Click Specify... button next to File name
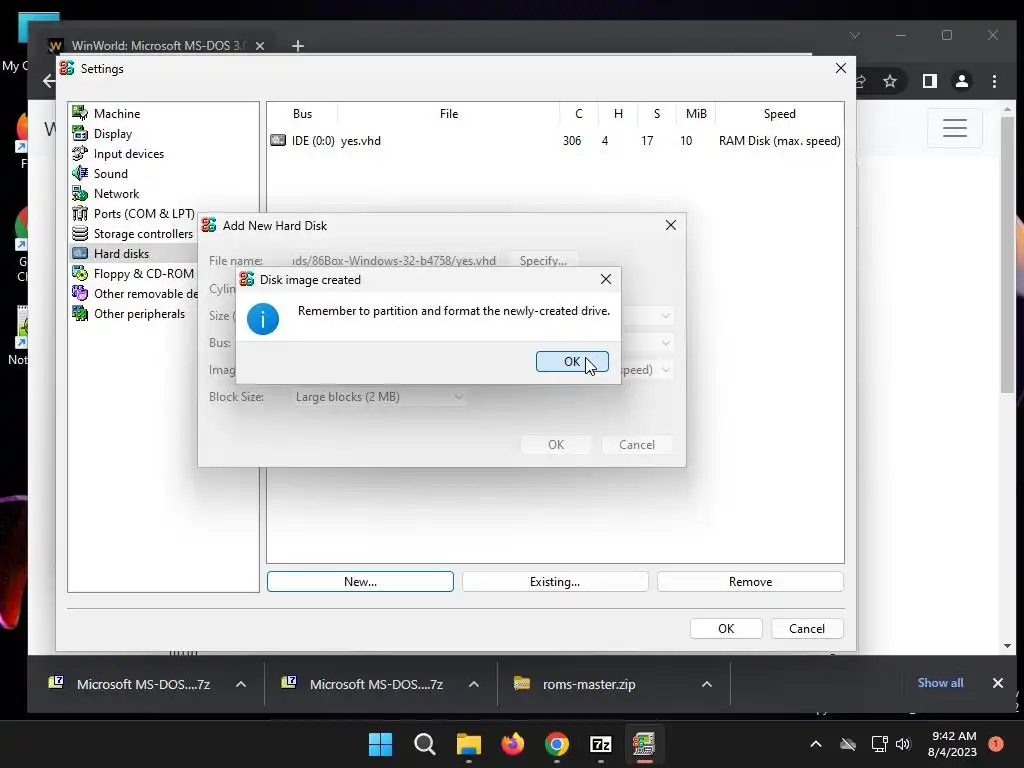The height and width of the screenshot is (768, 1024). coord(543,261)
